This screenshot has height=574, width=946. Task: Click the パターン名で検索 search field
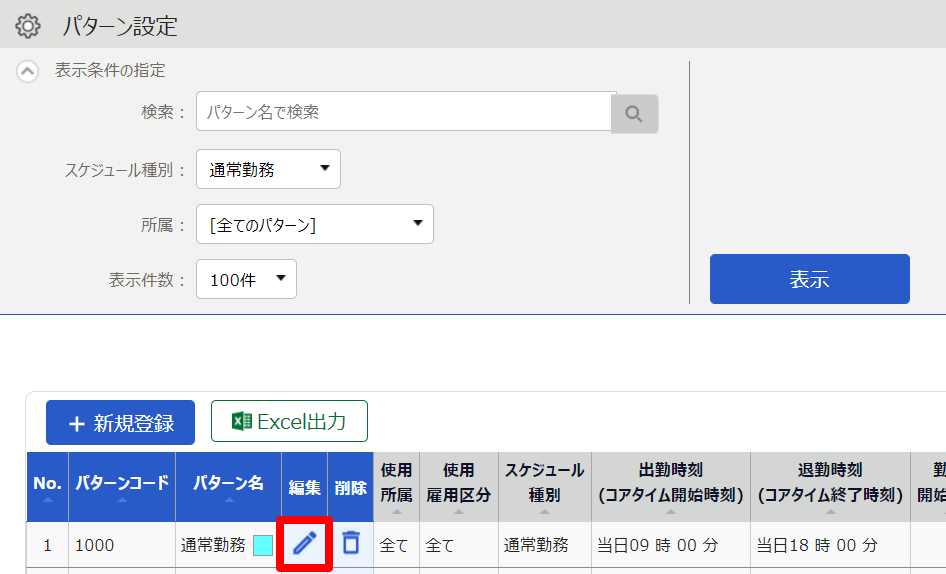404,112
